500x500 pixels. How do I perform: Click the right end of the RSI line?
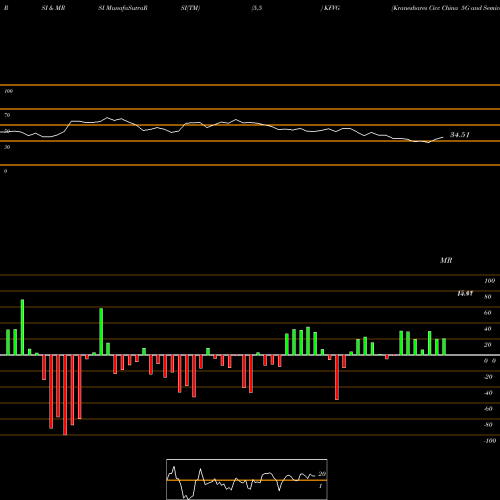point(443,137)
